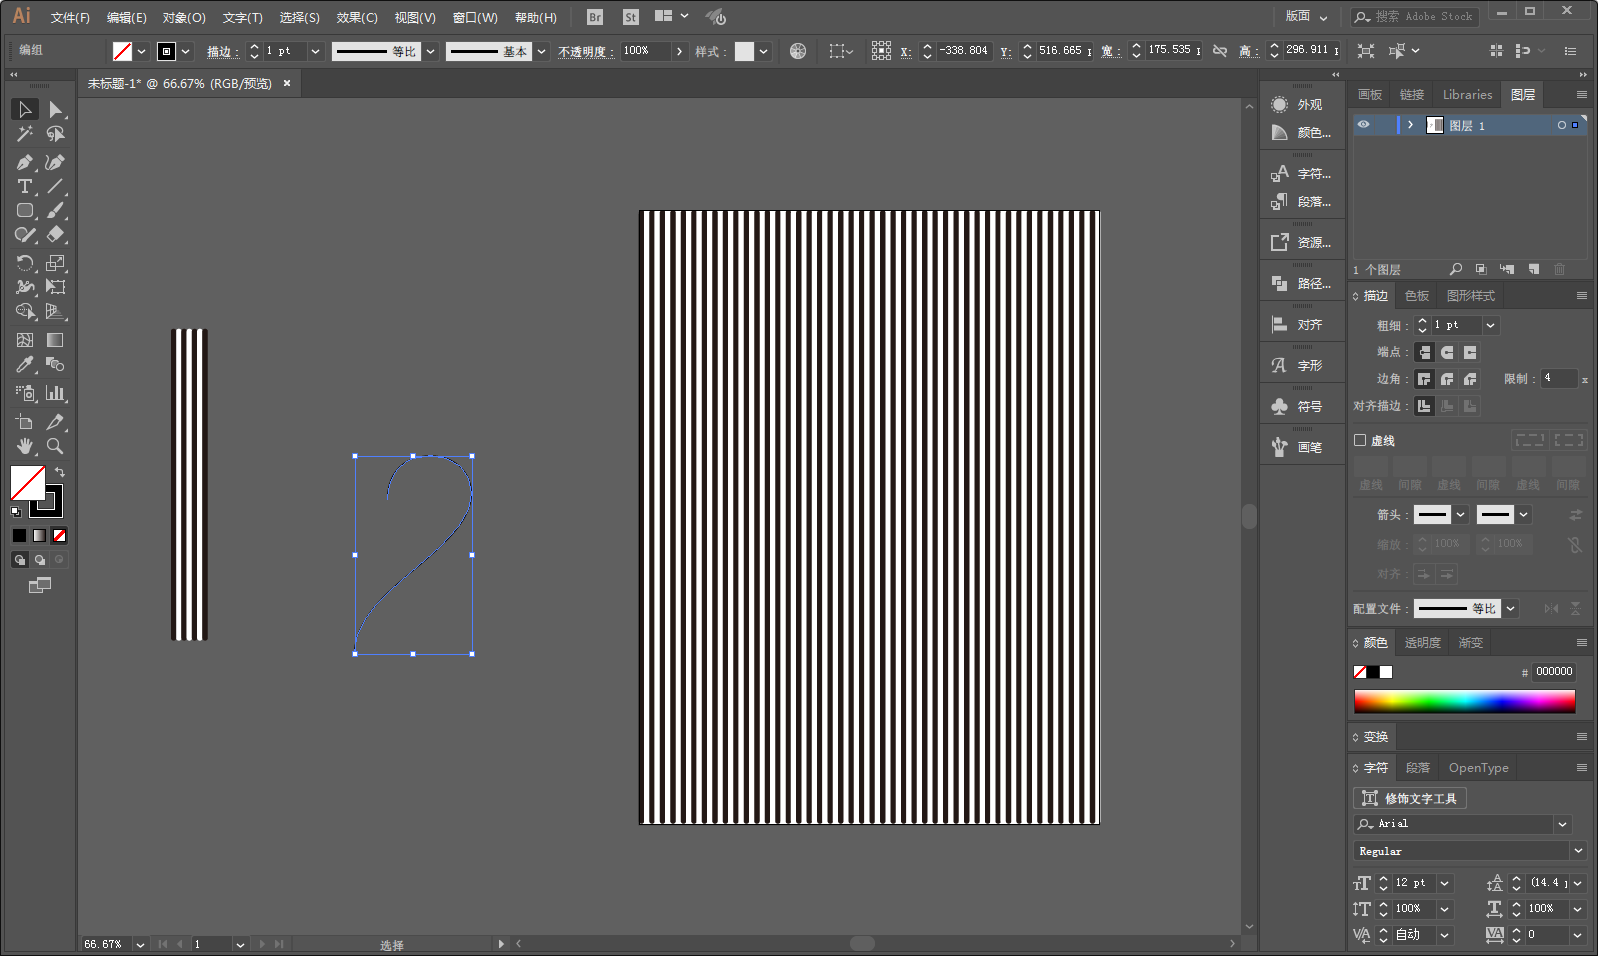Select the Line Segment tool
Viewport: 1598px width, 956px height.
(56, 186)
